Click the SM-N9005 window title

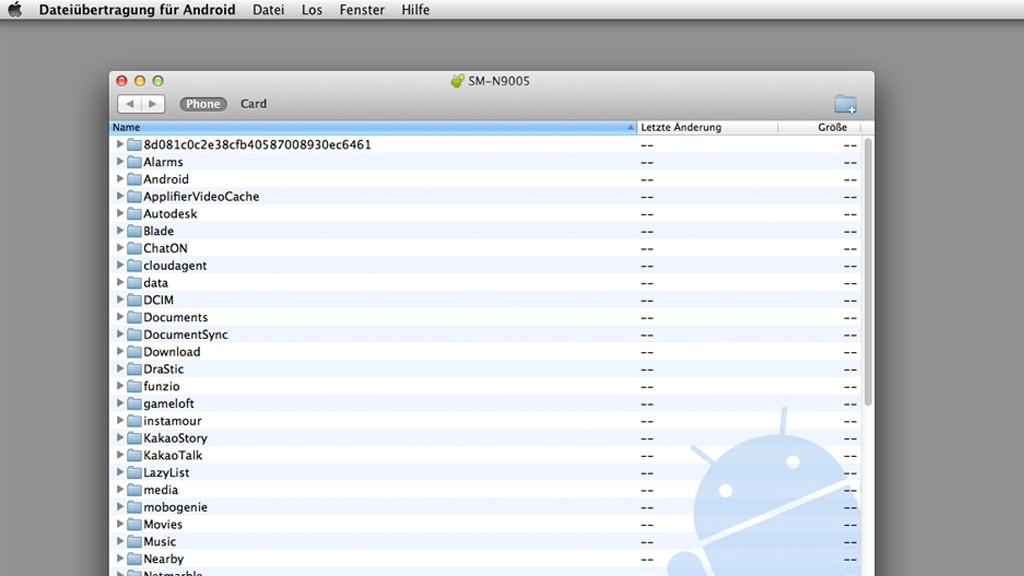tap(499, 81)
